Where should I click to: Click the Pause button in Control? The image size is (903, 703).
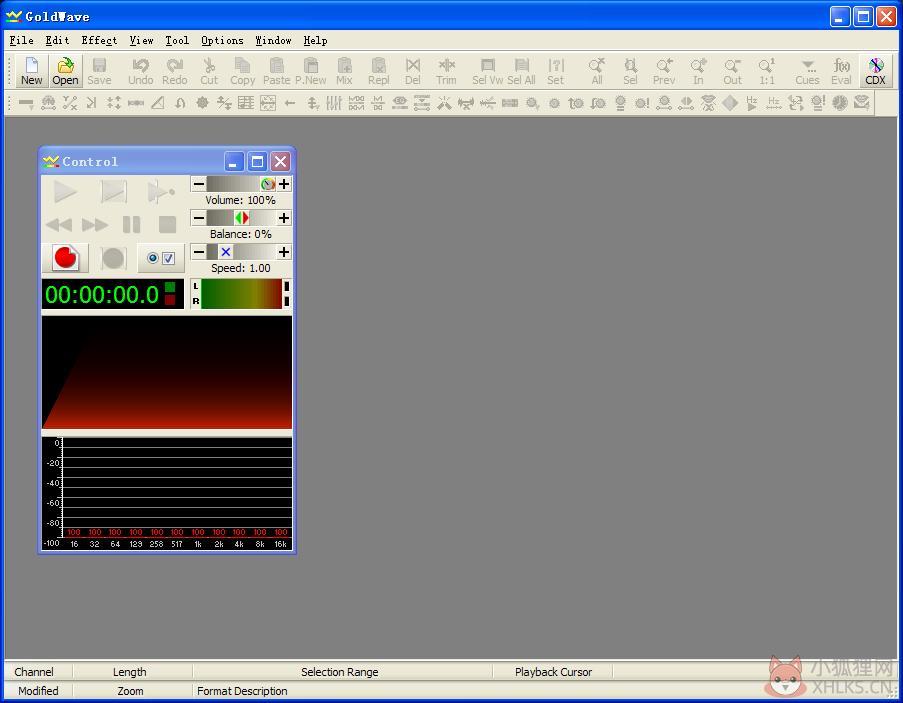pyautogui.click(x=131, y=225)
